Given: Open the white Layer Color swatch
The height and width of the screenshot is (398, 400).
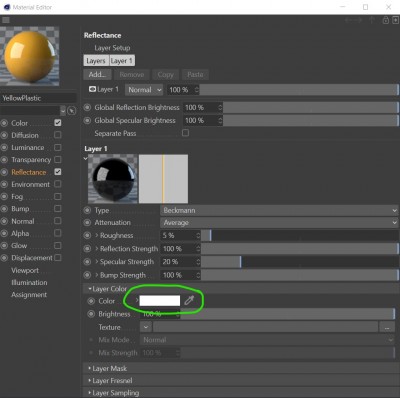Looking at the screenshot, I should tap(160, 300).
